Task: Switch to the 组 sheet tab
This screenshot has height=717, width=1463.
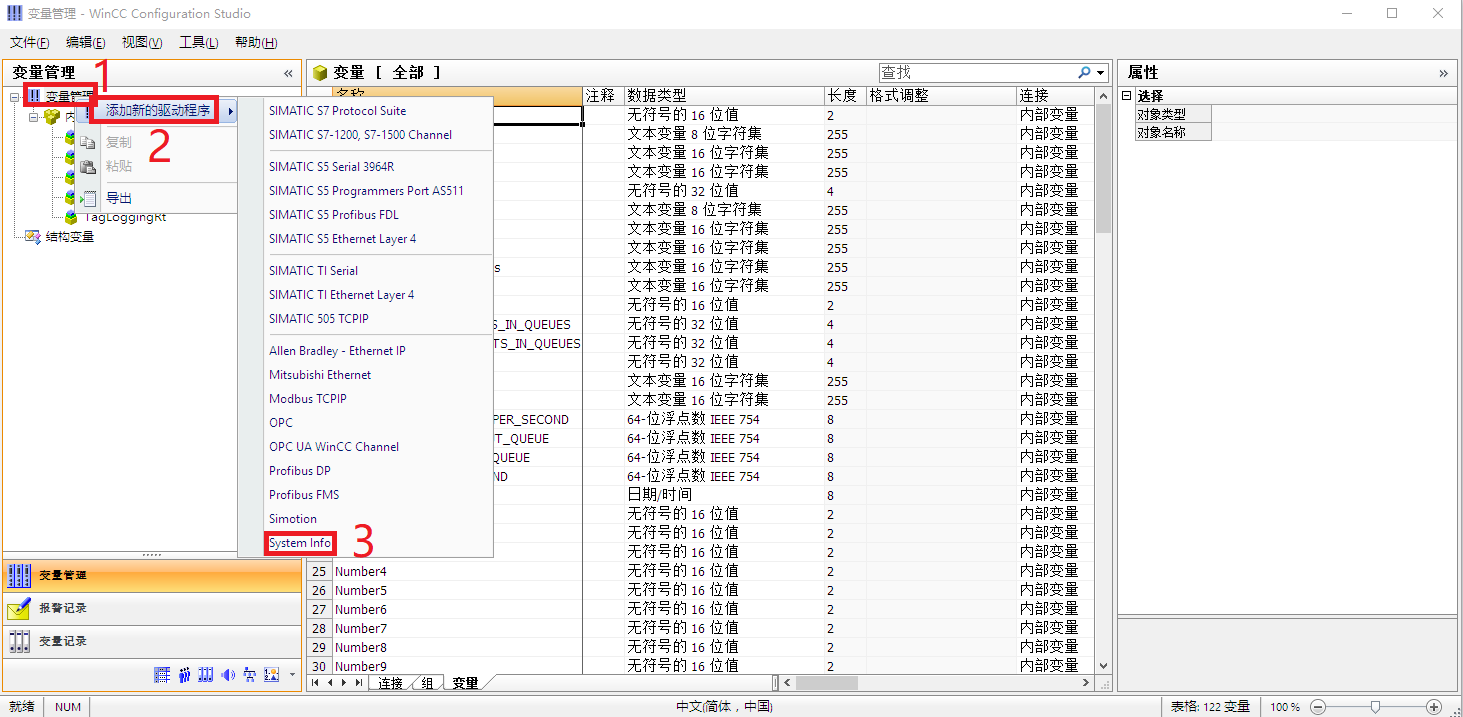Action: 427,683
